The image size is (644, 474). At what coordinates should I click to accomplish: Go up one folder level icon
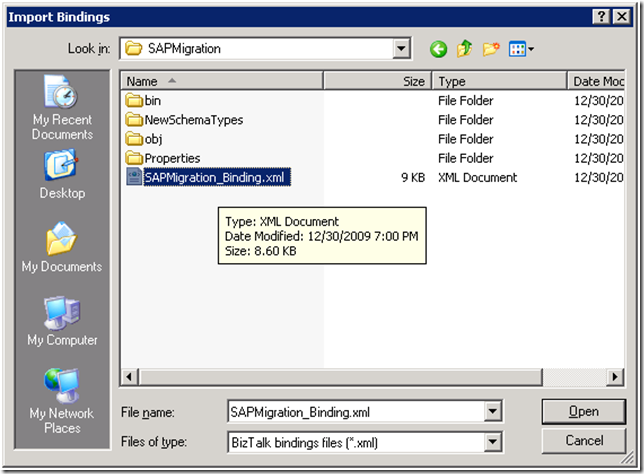coord(464,49)
